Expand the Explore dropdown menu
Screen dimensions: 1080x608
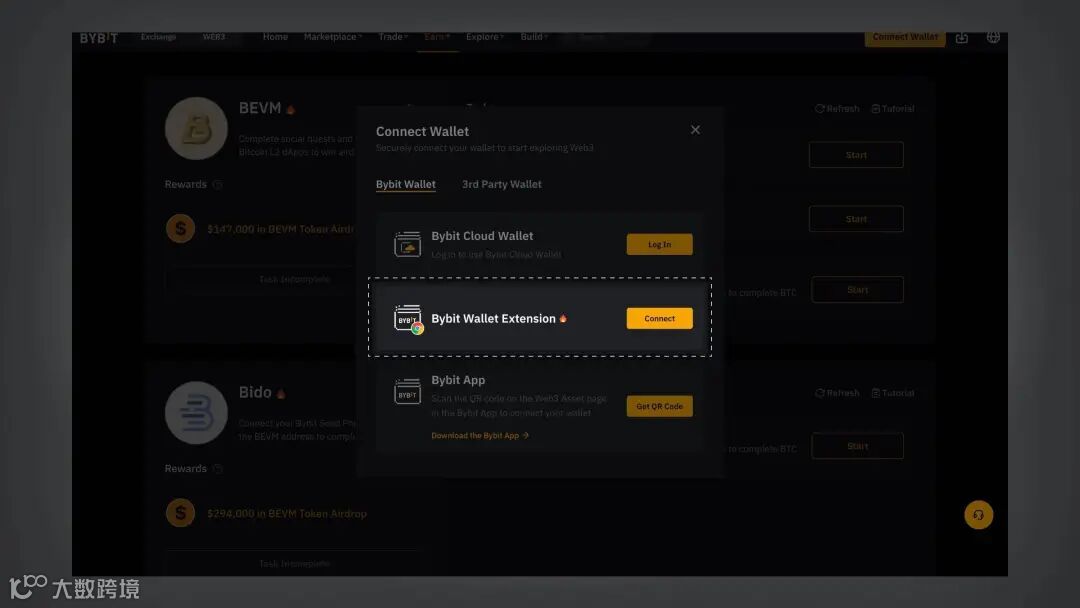(x=485, y=37)
